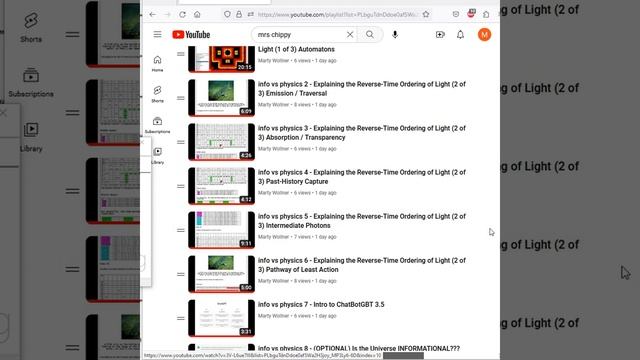
Task: Click the padlock site info icon
Action: [239, 14]
